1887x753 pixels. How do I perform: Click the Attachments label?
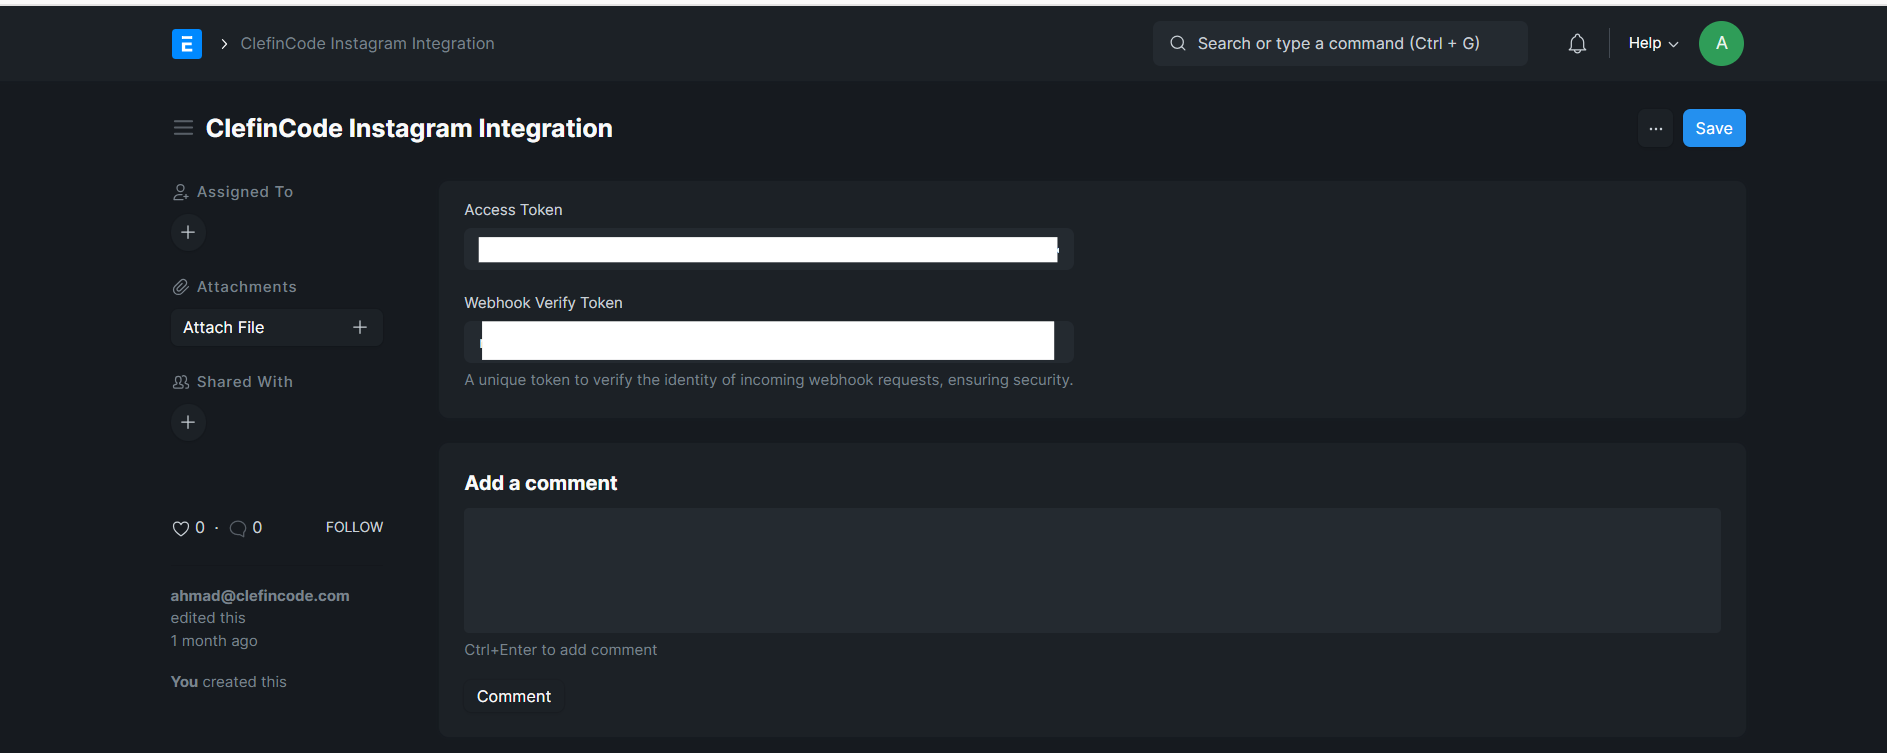point(247,287)
